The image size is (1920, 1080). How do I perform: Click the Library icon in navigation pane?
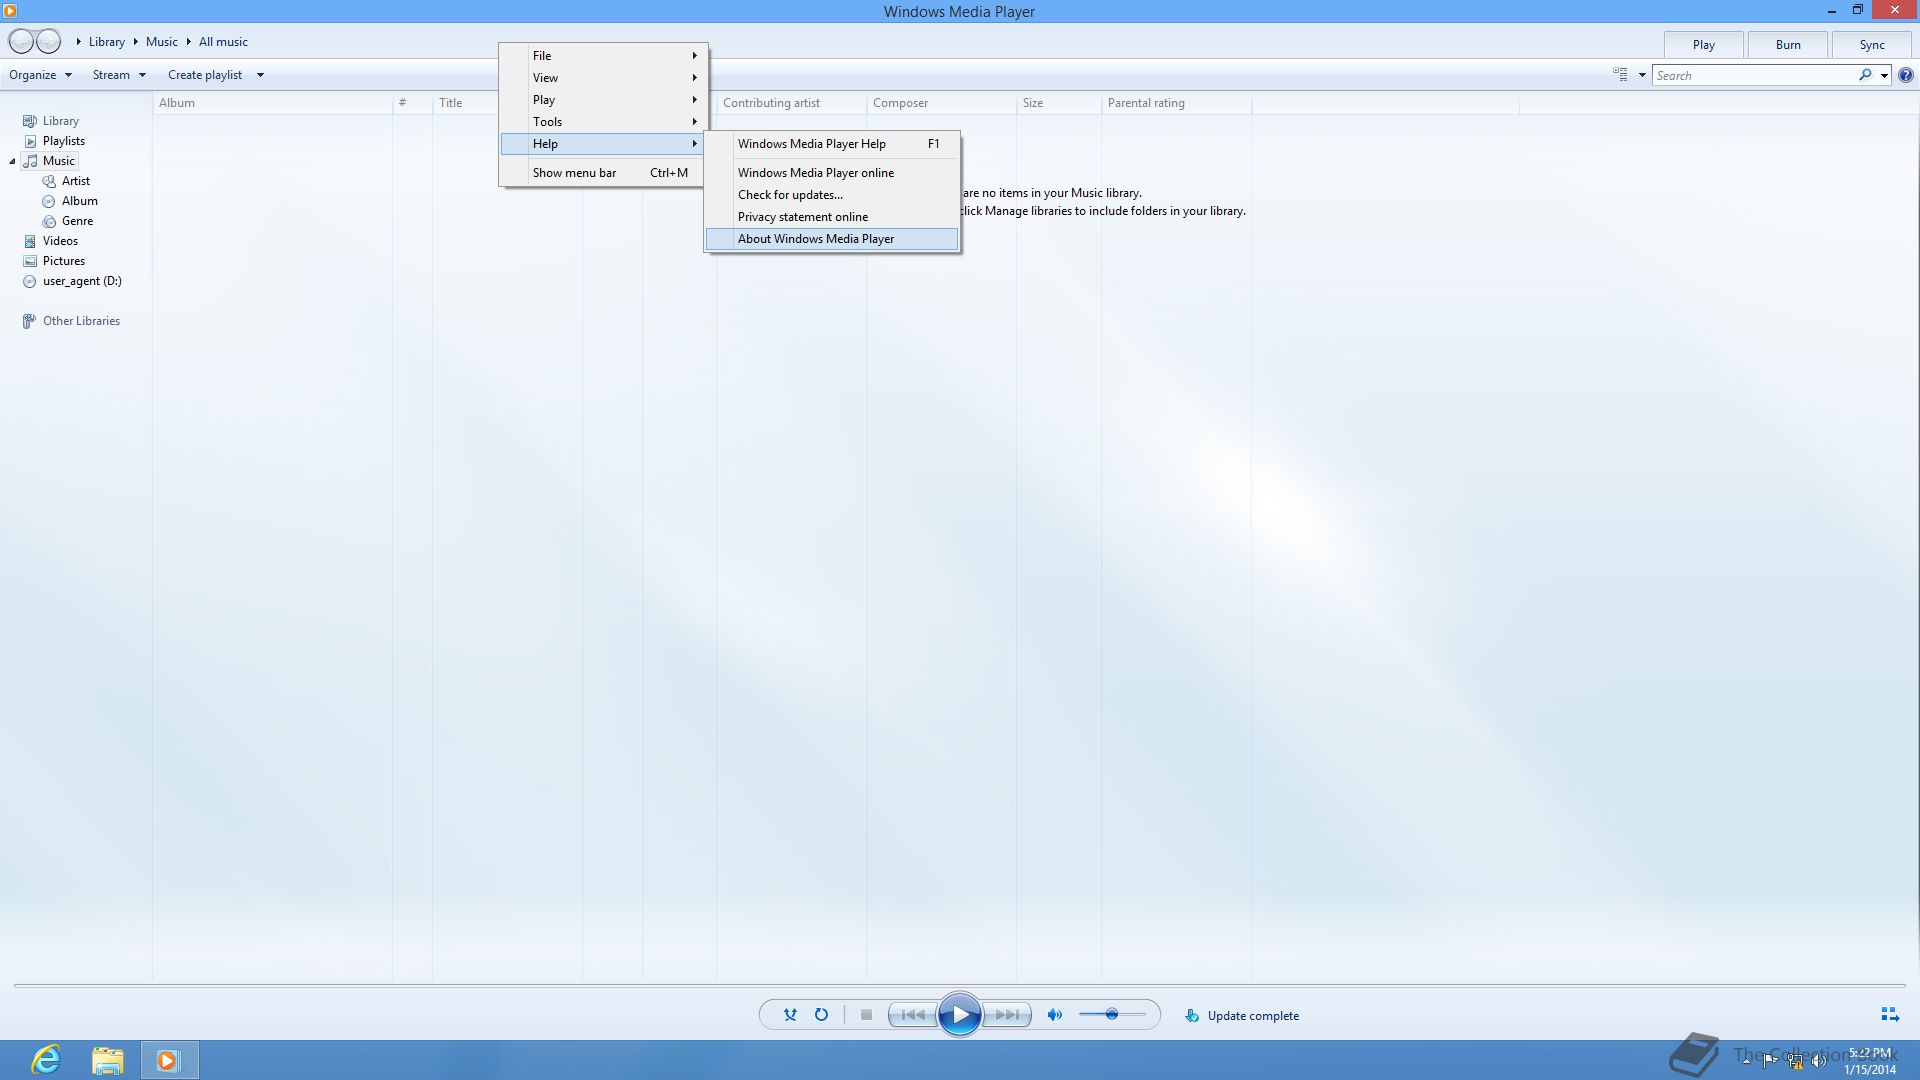pos(30,121)
